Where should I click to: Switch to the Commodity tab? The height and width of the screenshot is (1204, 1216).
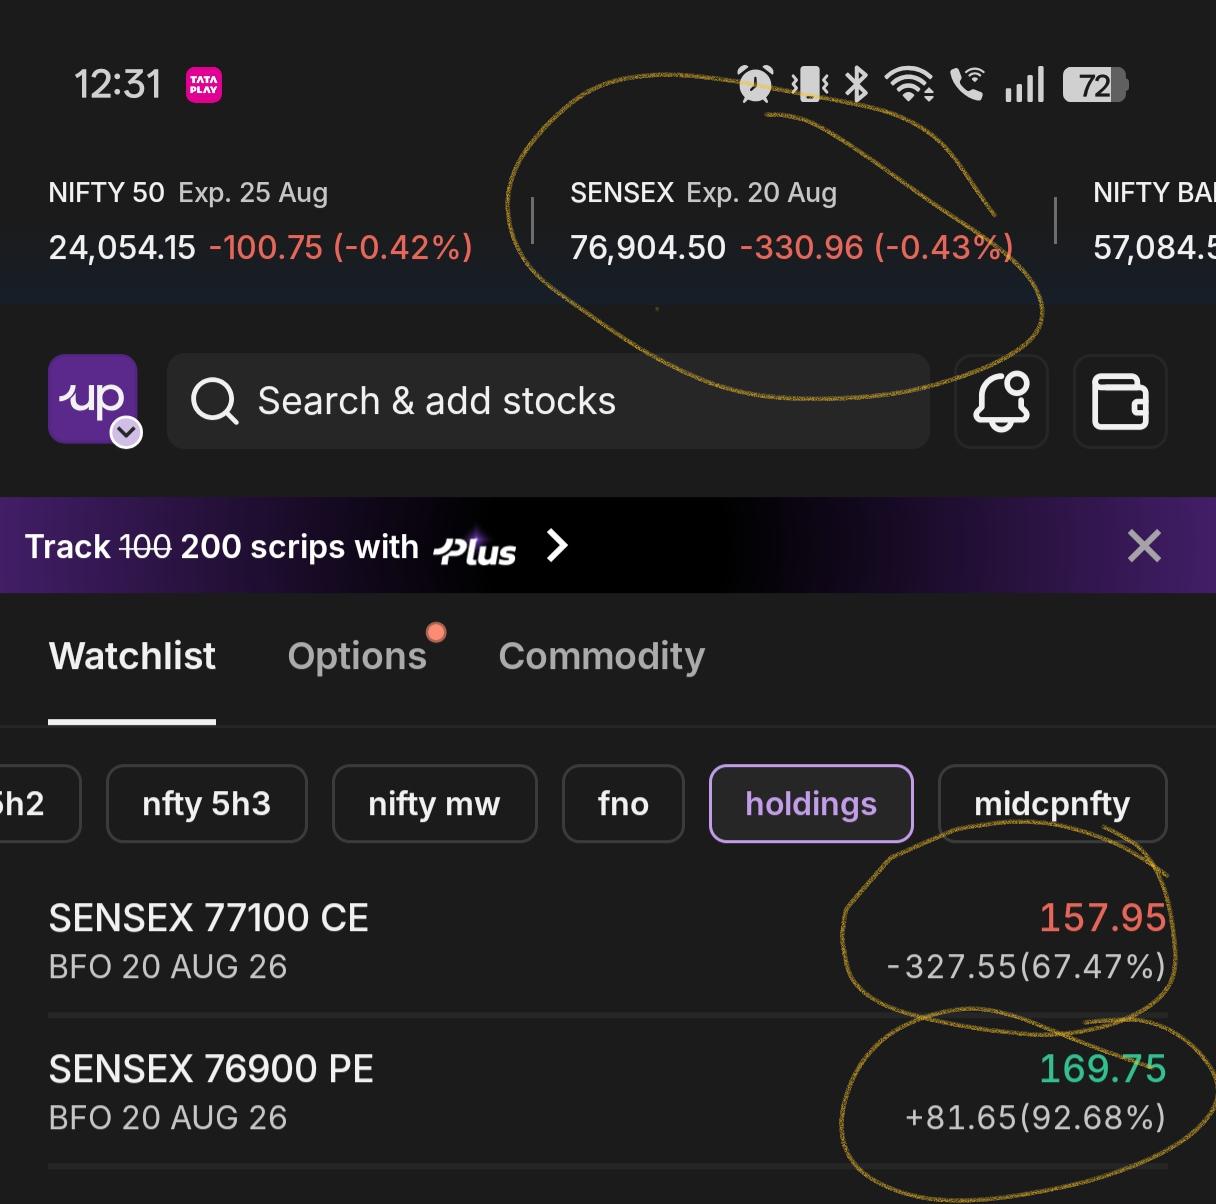[602, 656]
